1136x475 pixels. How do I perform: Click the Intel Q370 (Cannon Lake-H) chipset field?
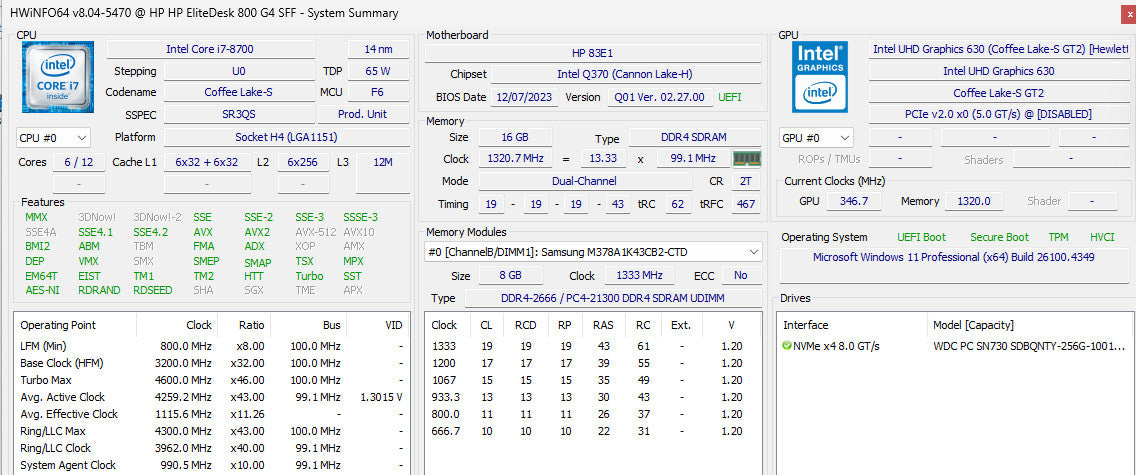click(627, 75)
